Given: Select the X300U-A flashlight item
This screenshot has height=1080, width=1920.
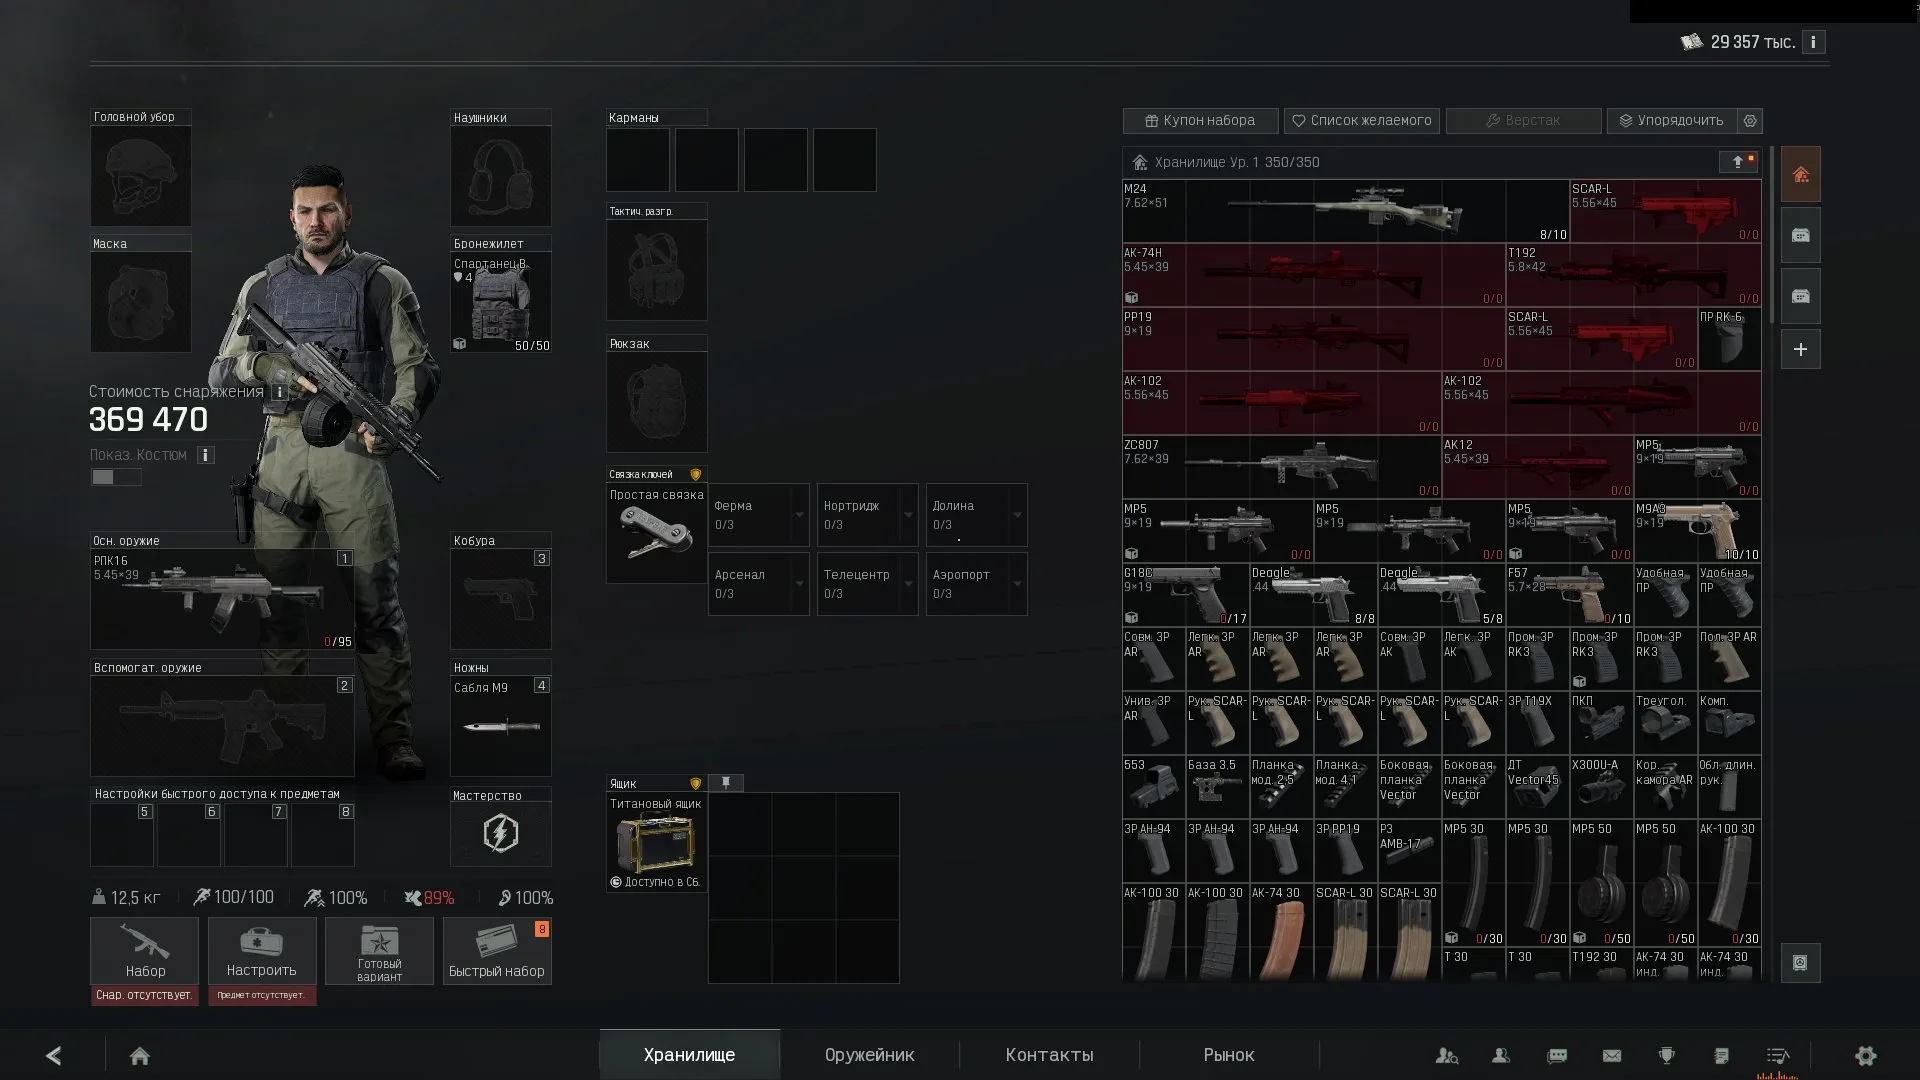Looking at the screenshot, I should tap(1601, 787).
